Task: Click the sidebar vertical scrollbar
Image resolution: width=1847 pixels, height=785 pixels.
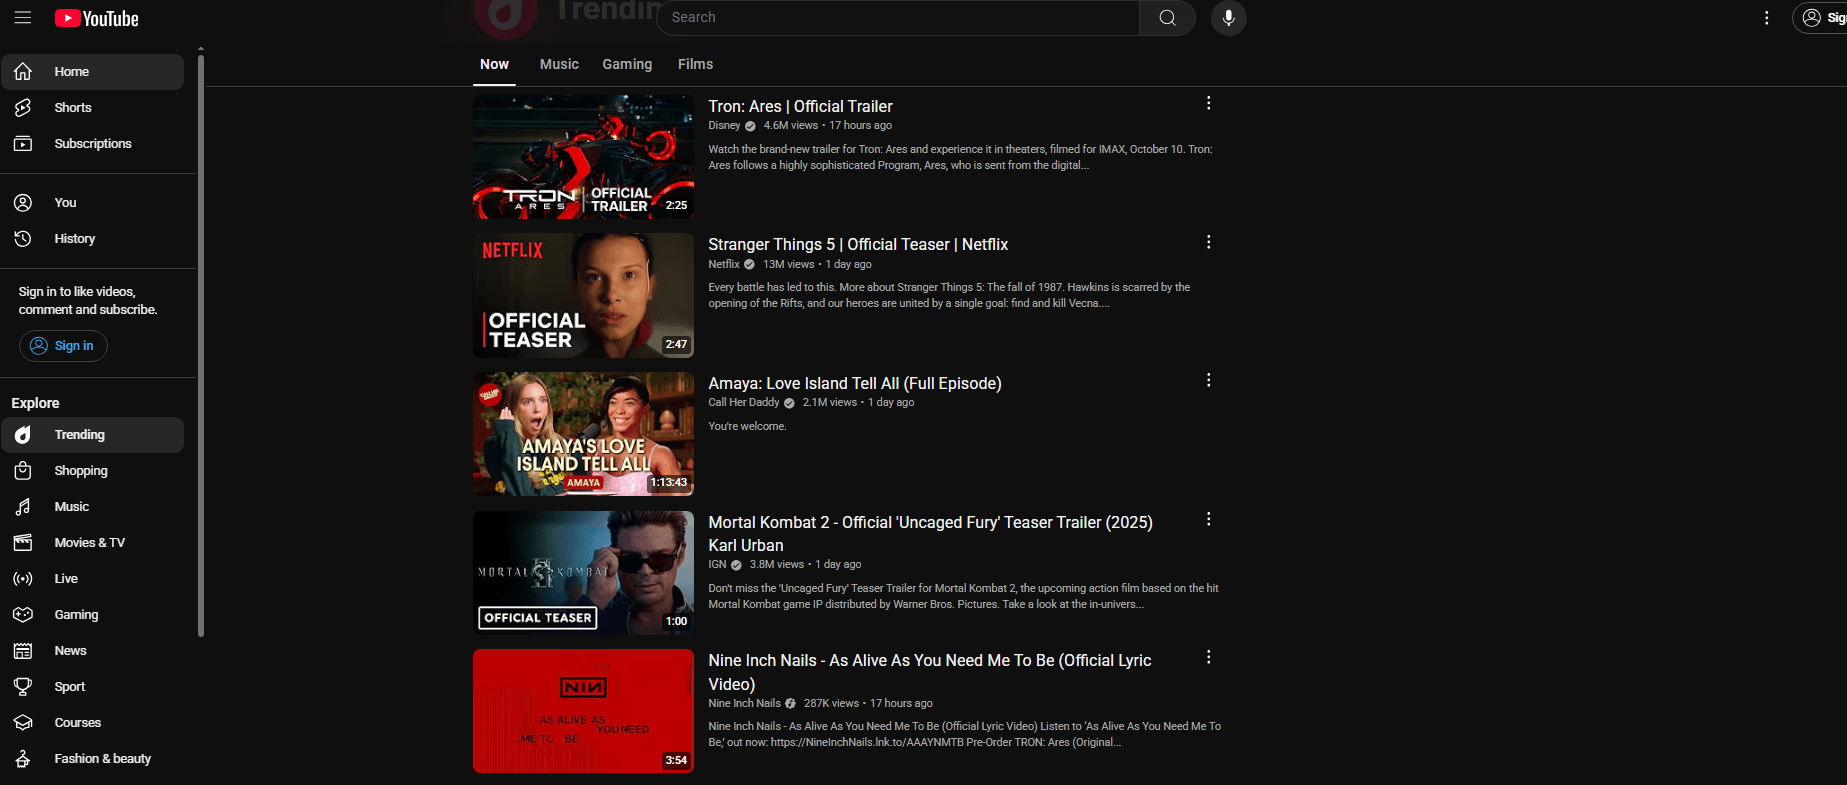Action: 201,345
